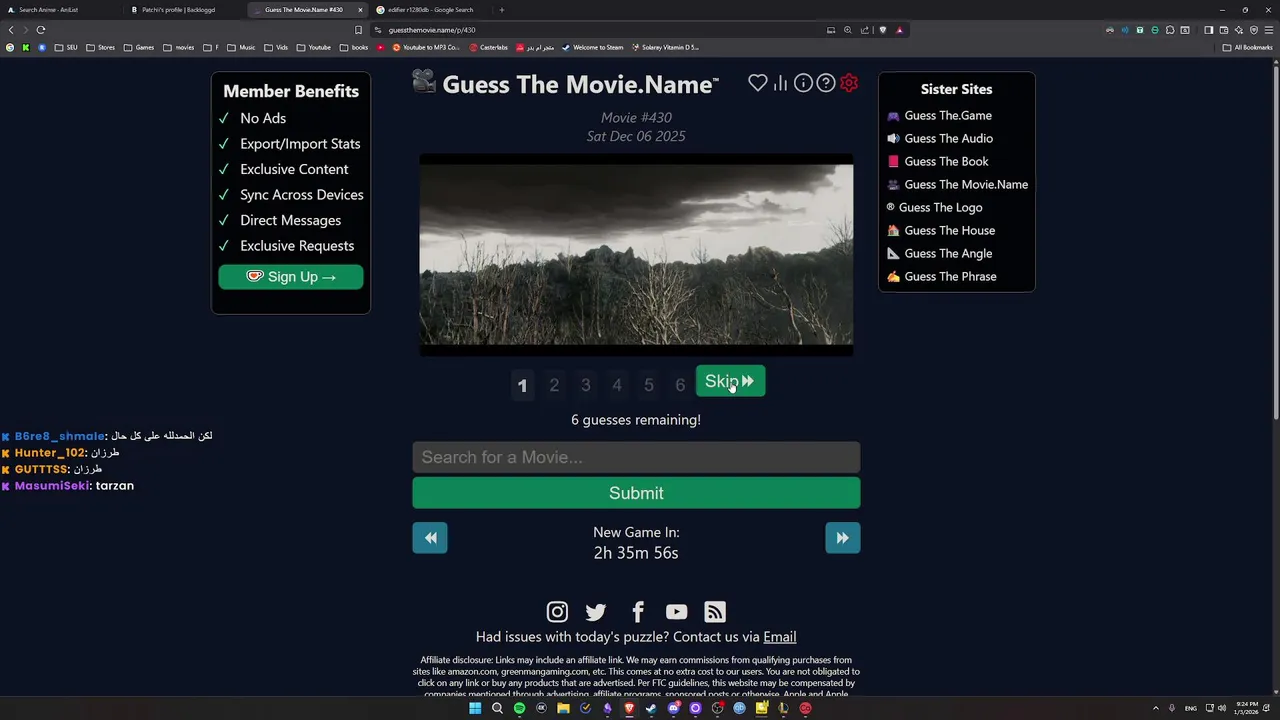Go to previous game with rewind button

coord(430,538)
